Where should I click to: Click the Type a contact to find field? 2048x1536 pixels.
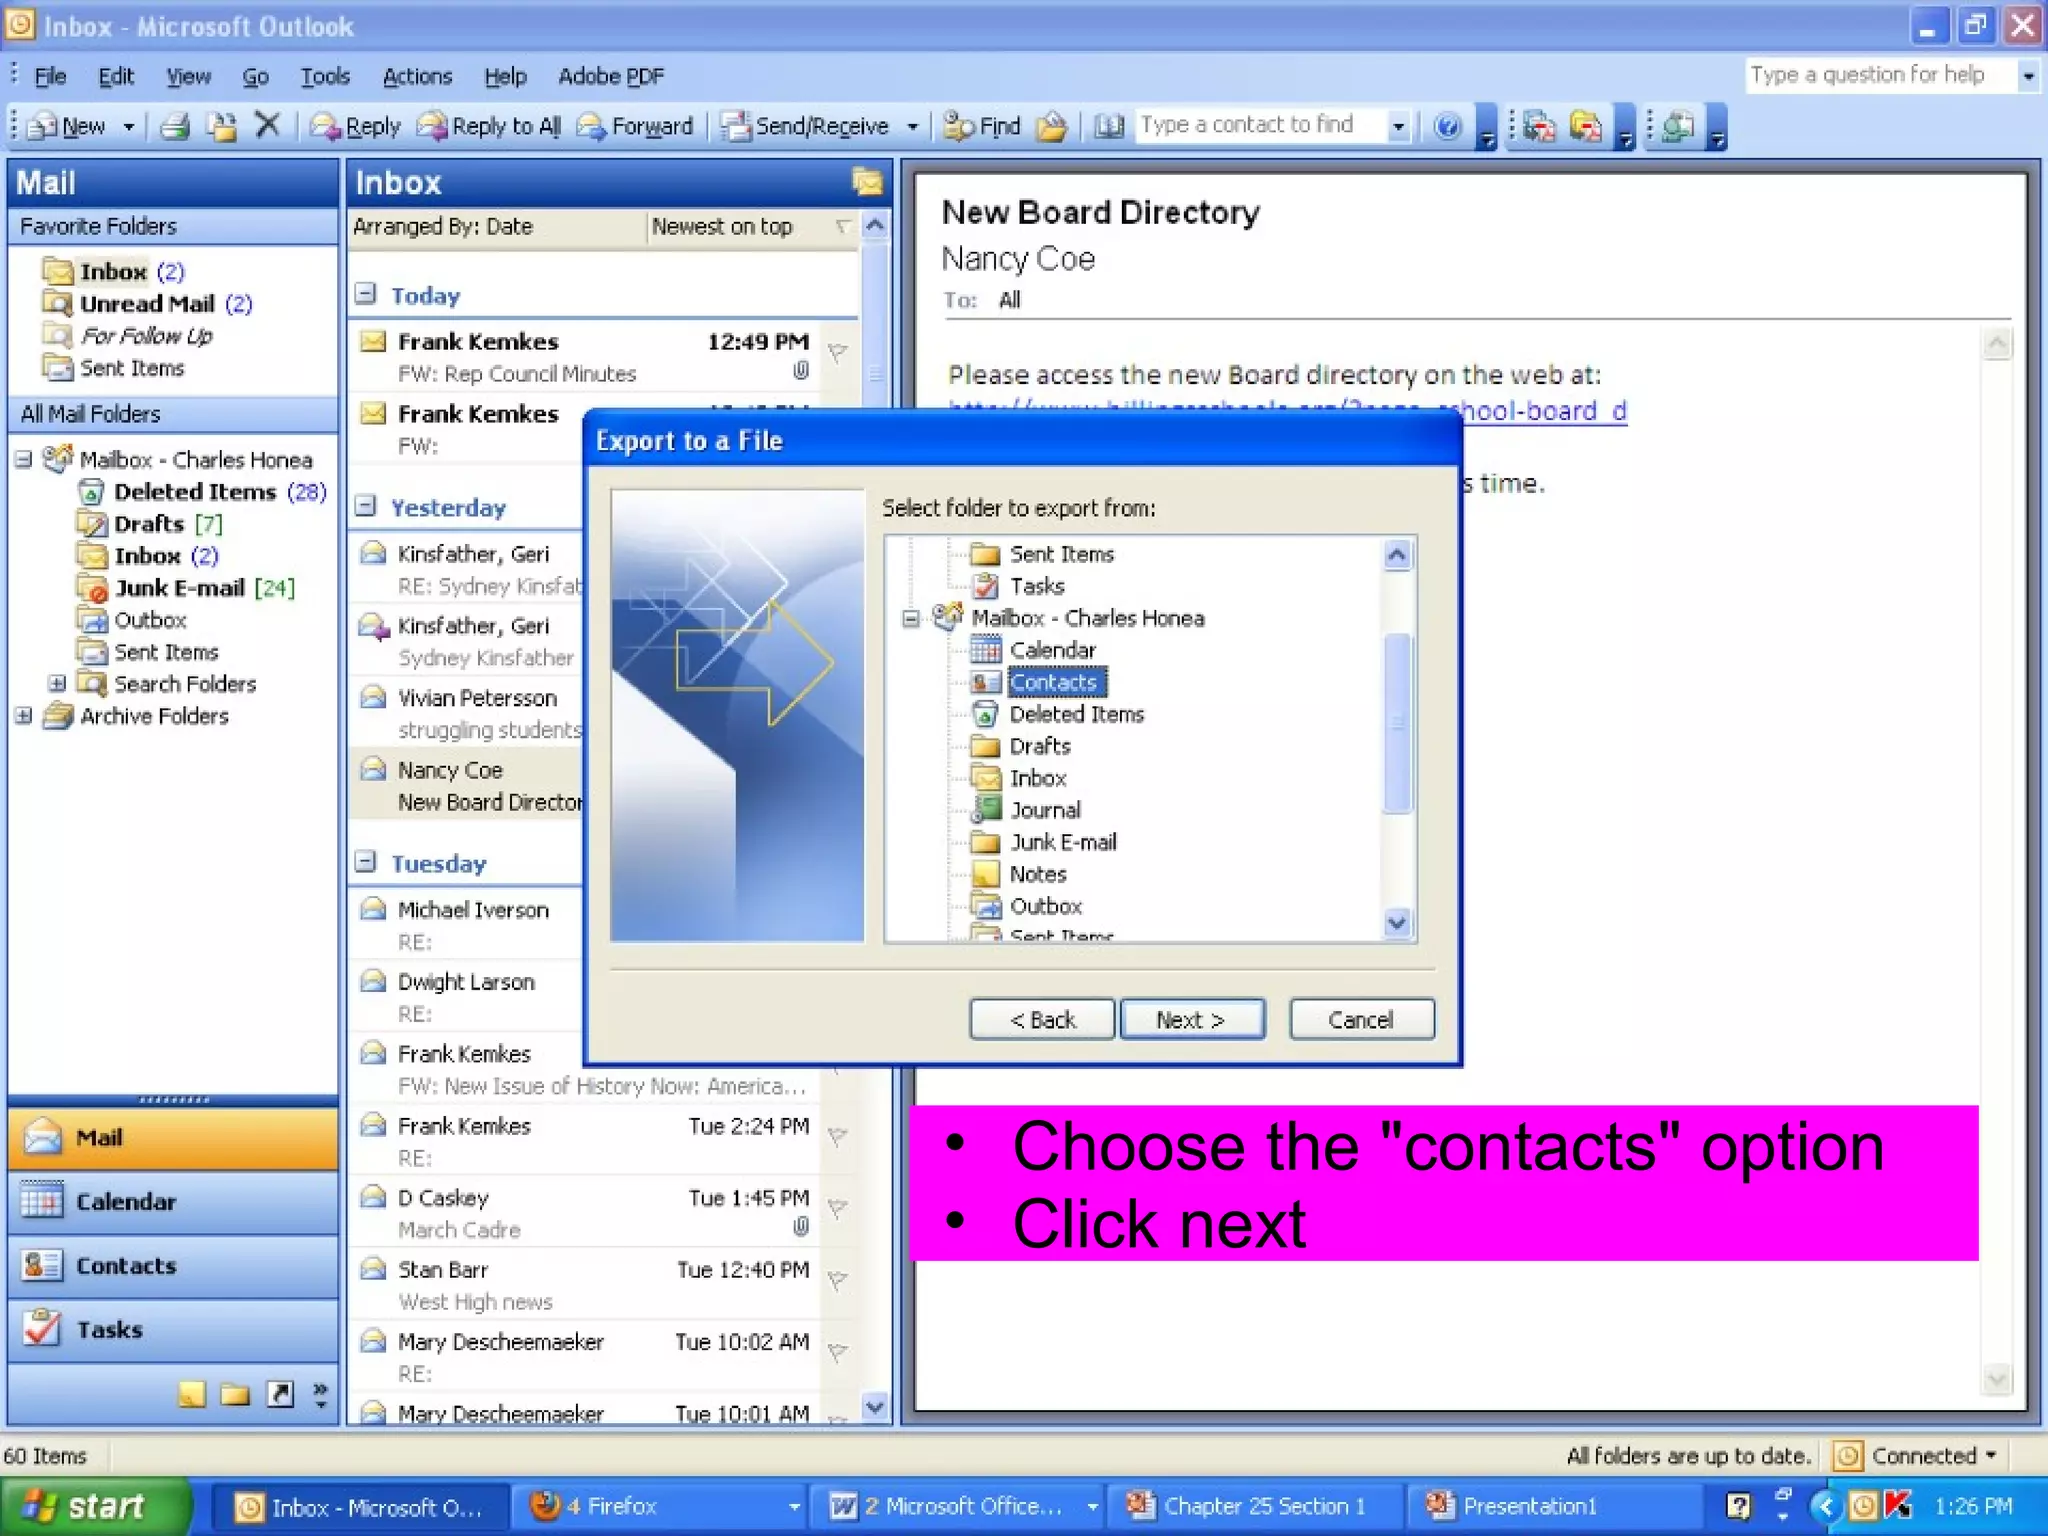[1262, 126]
